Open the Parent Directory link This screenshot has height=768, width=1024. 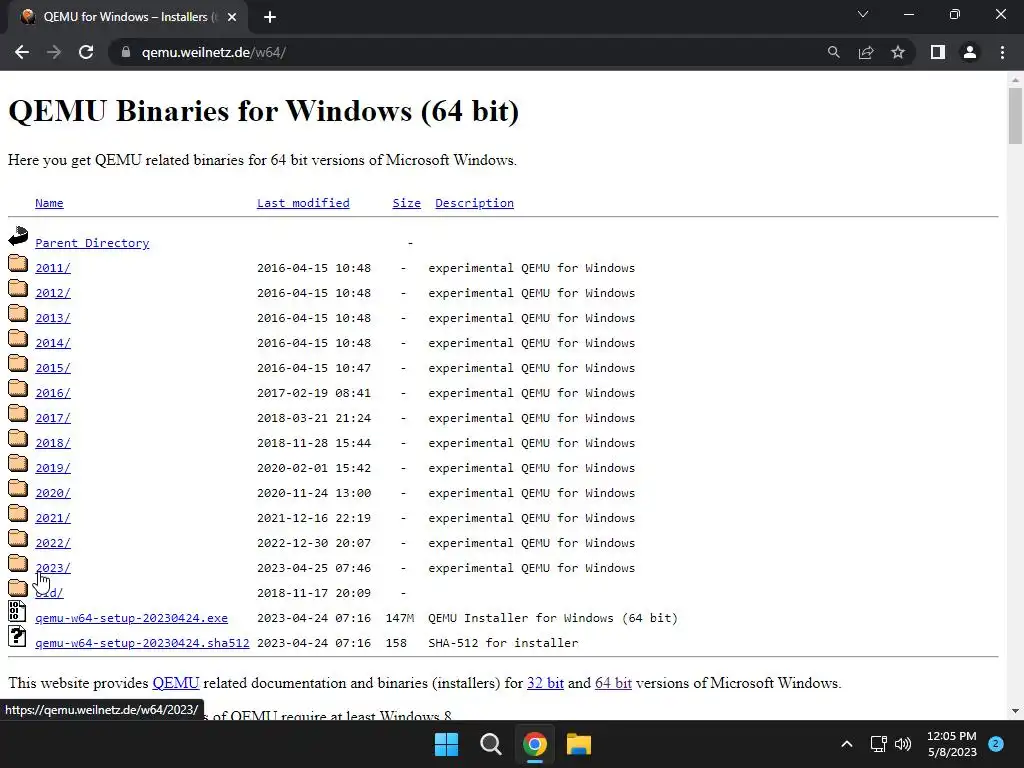point(92,243)
